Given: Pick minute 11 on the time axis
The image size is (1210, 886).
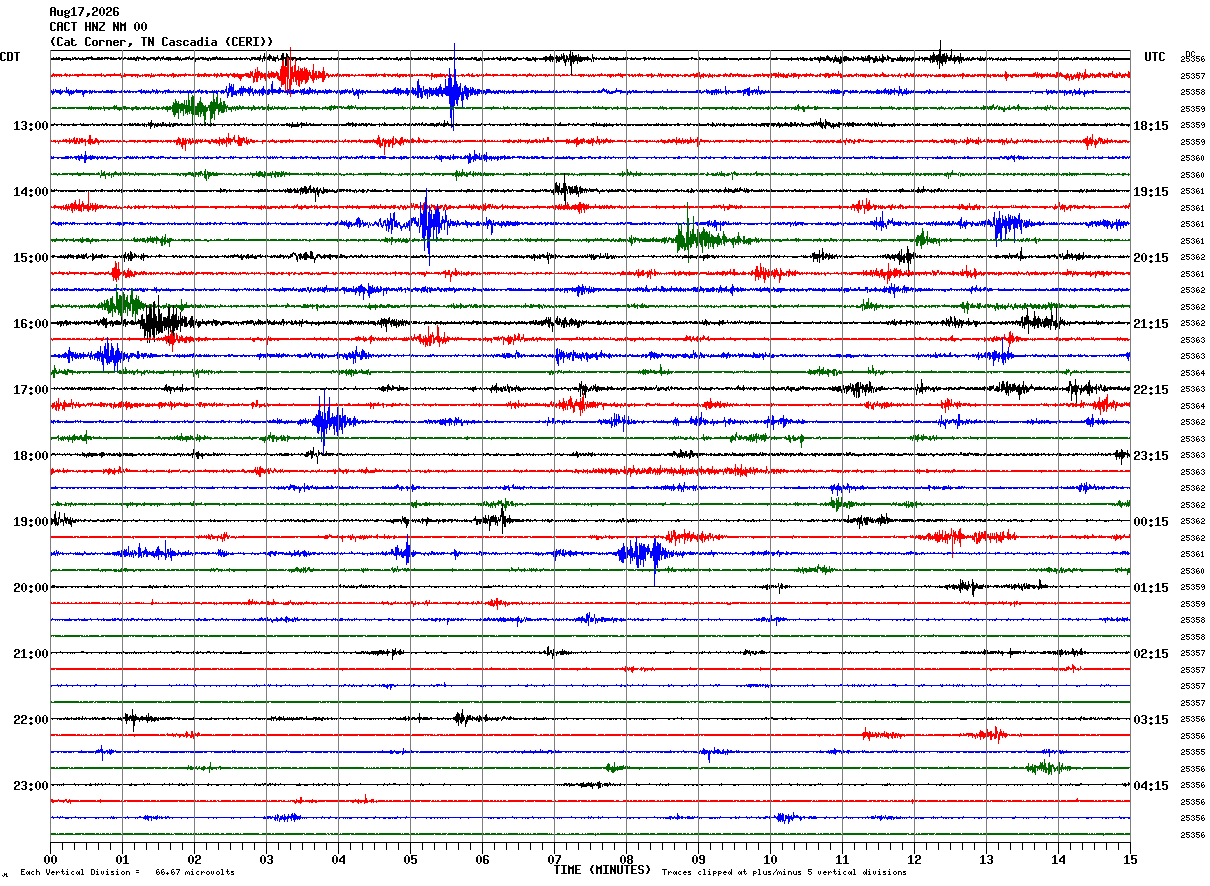Looking at the screenshot, I should (x=842, y=859).
